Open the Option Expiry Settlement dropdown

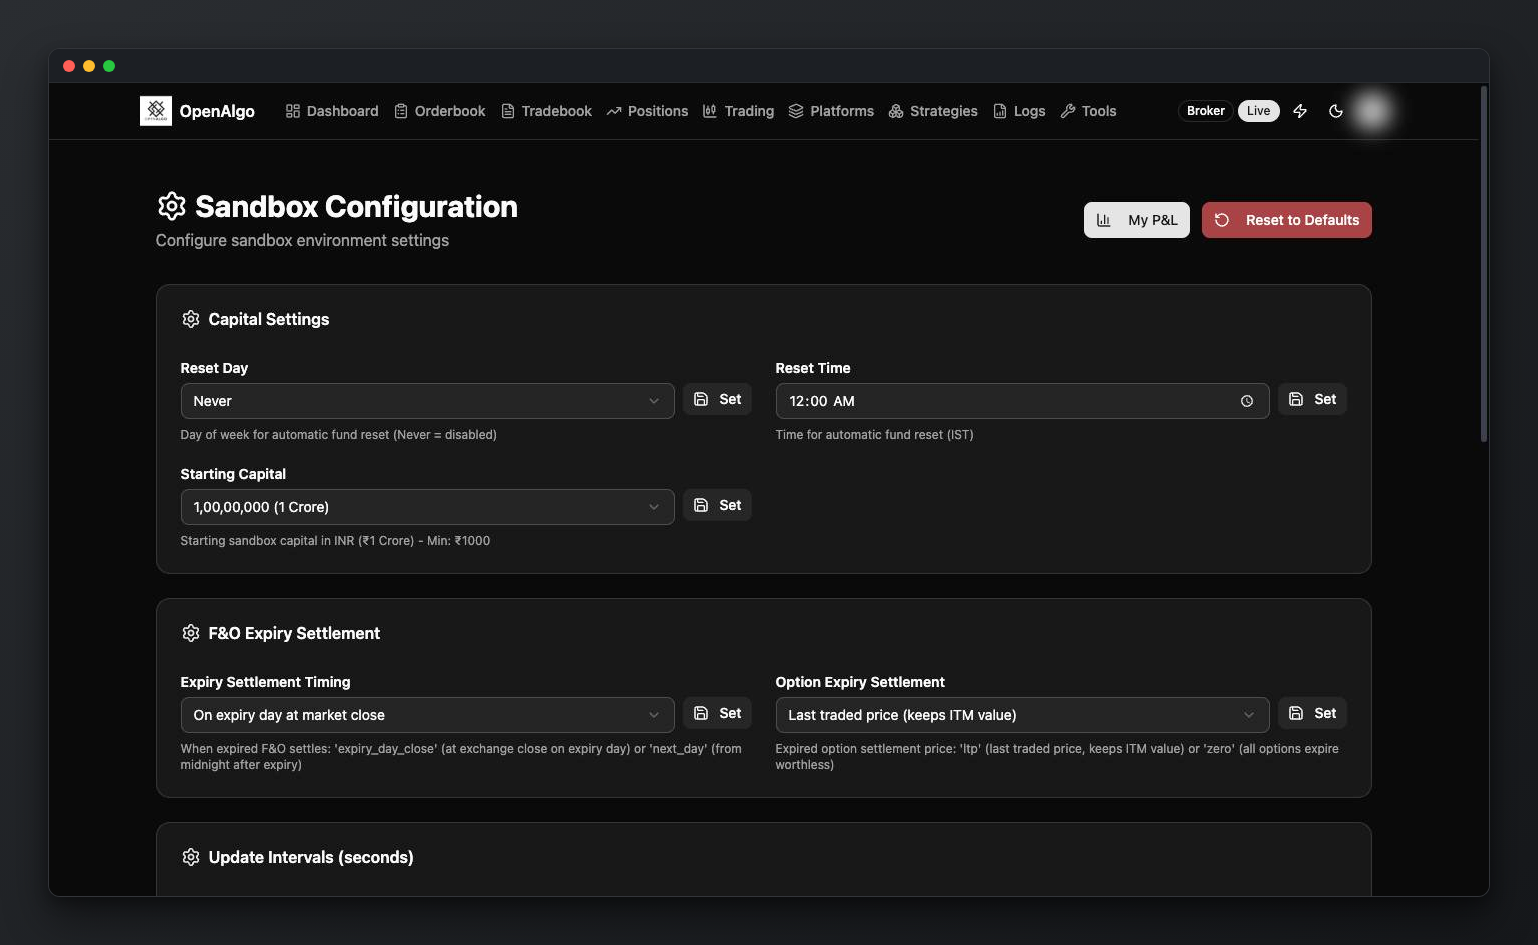[x=1022, y=715]
